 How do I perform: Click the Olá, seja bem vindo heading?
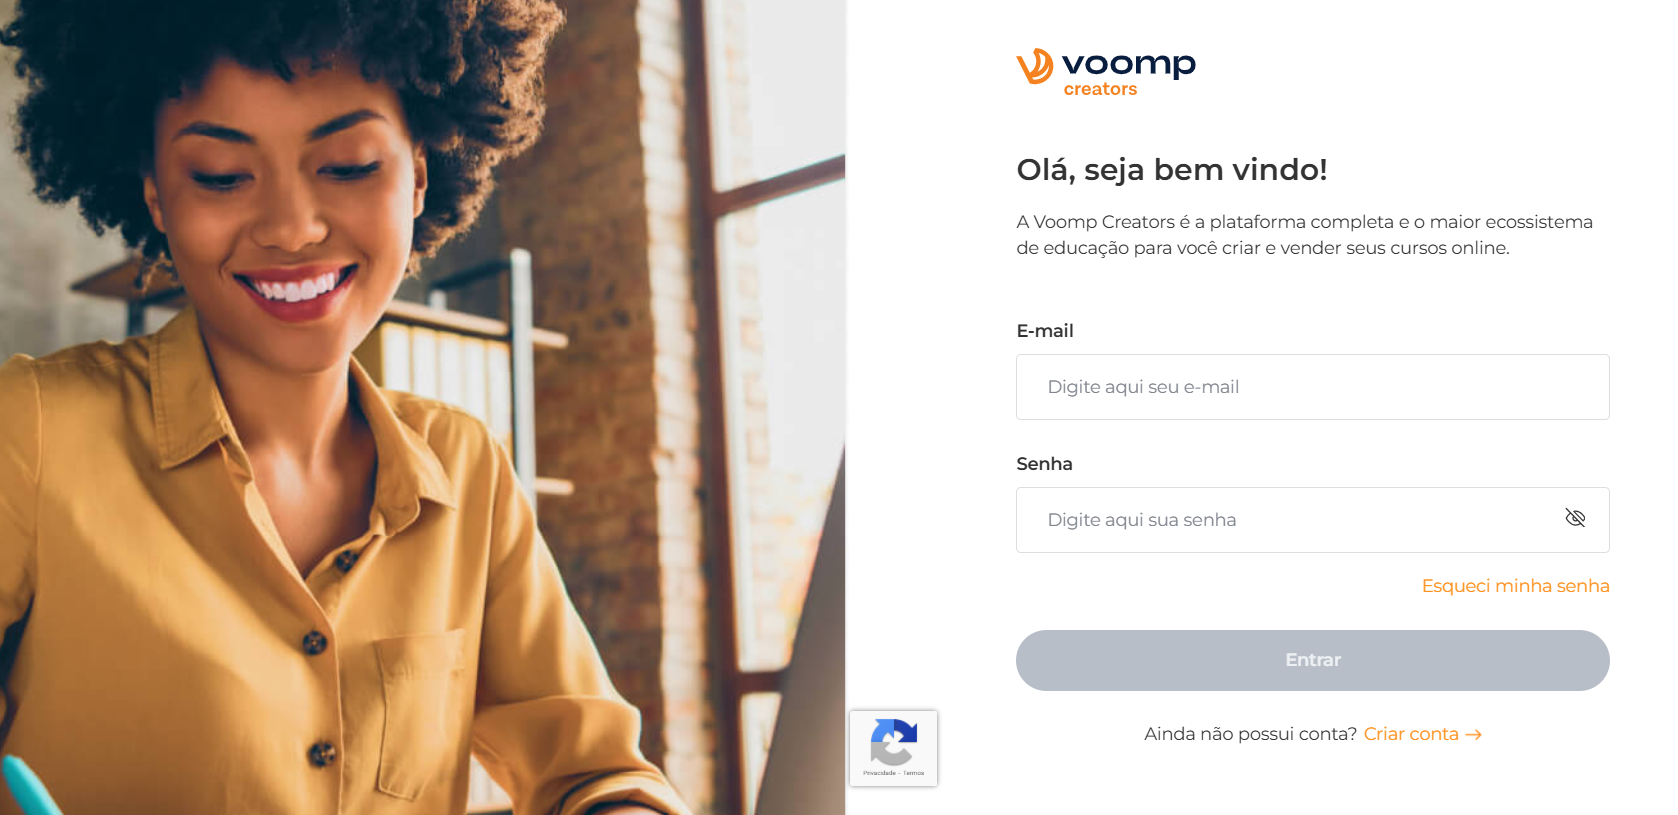1171,170
